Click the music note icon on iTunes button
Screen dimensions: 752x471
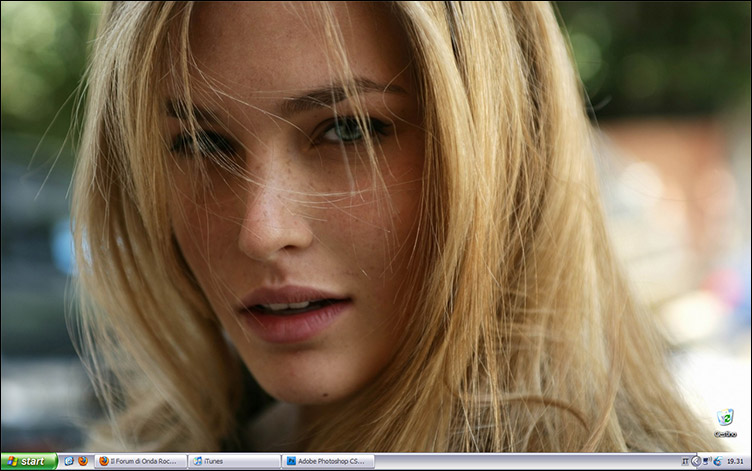click(198, 461)
